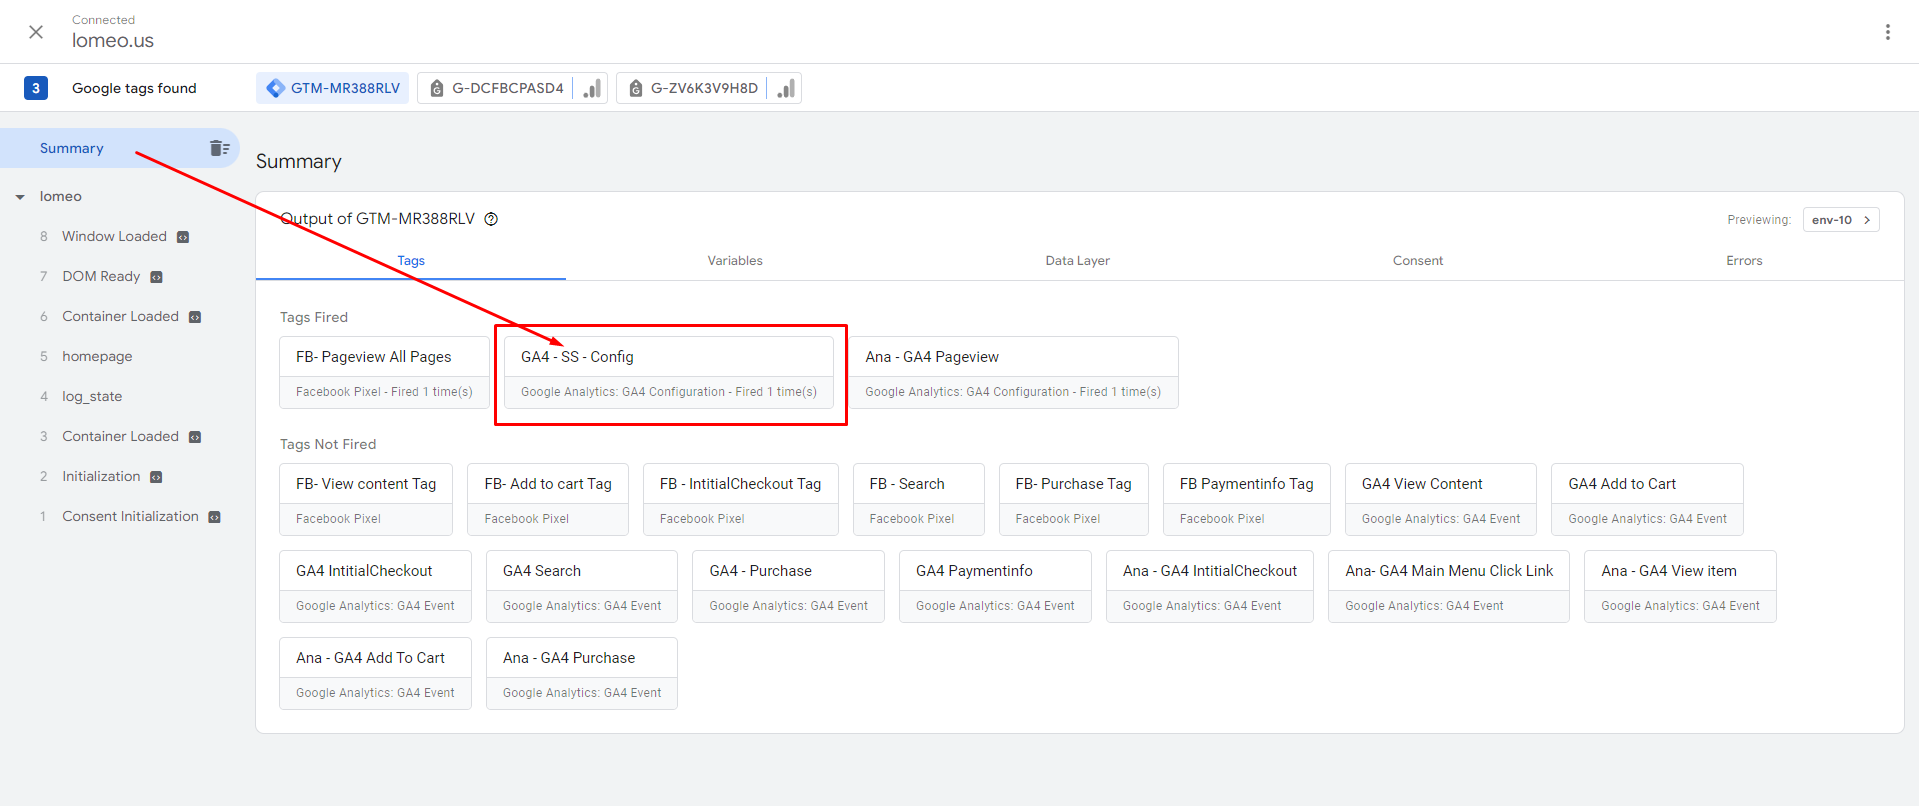Click the code icon next to Window Loaded

[183, 237]
